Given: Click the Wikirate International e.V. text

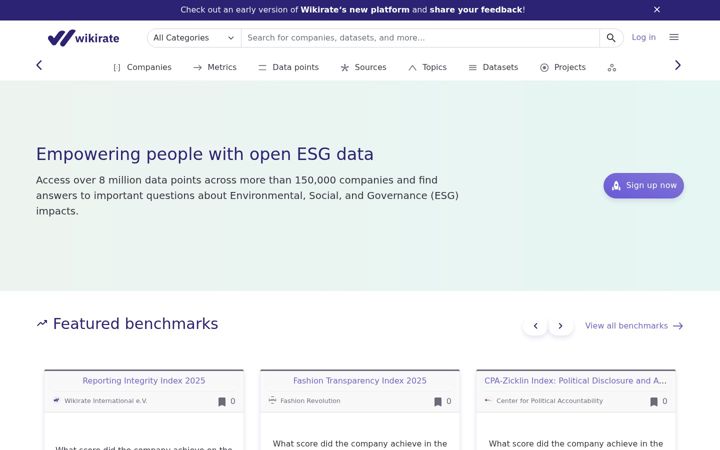Looking at the screenshot, I should pos(106,401).
